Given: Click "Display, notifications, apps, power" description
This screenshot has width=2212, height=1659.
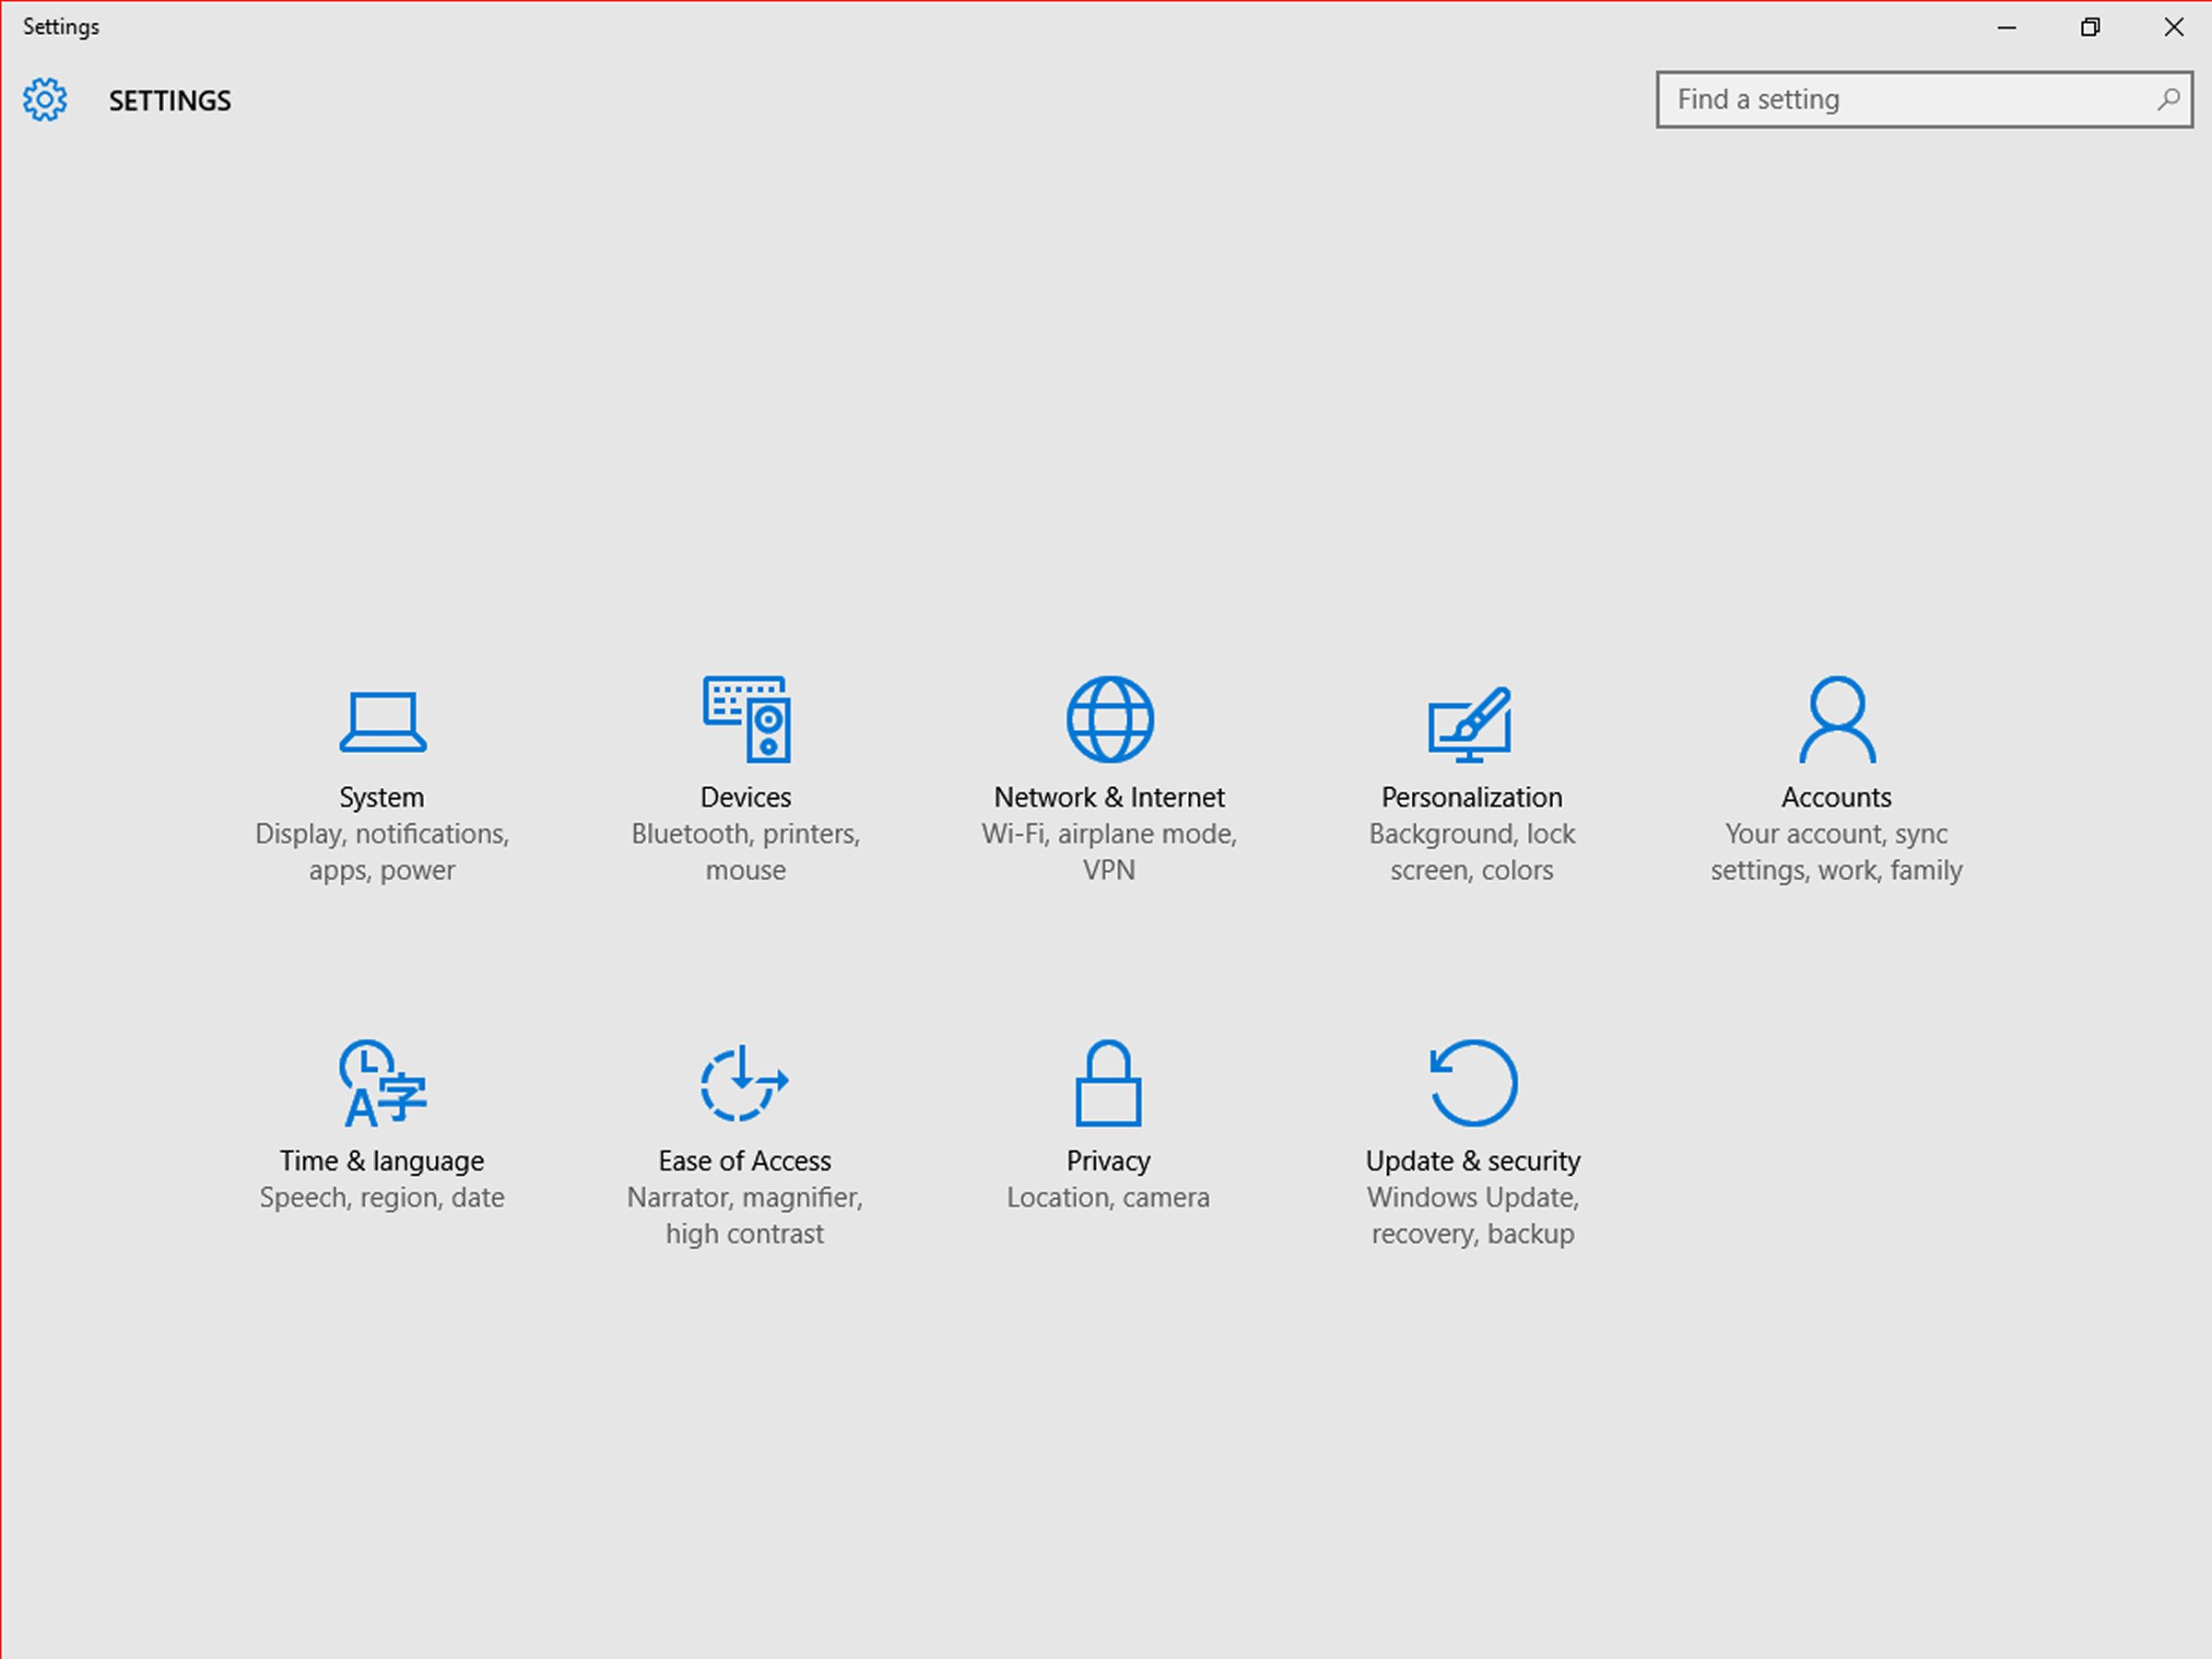Looking at the screenshot, I should click(382, 852).
